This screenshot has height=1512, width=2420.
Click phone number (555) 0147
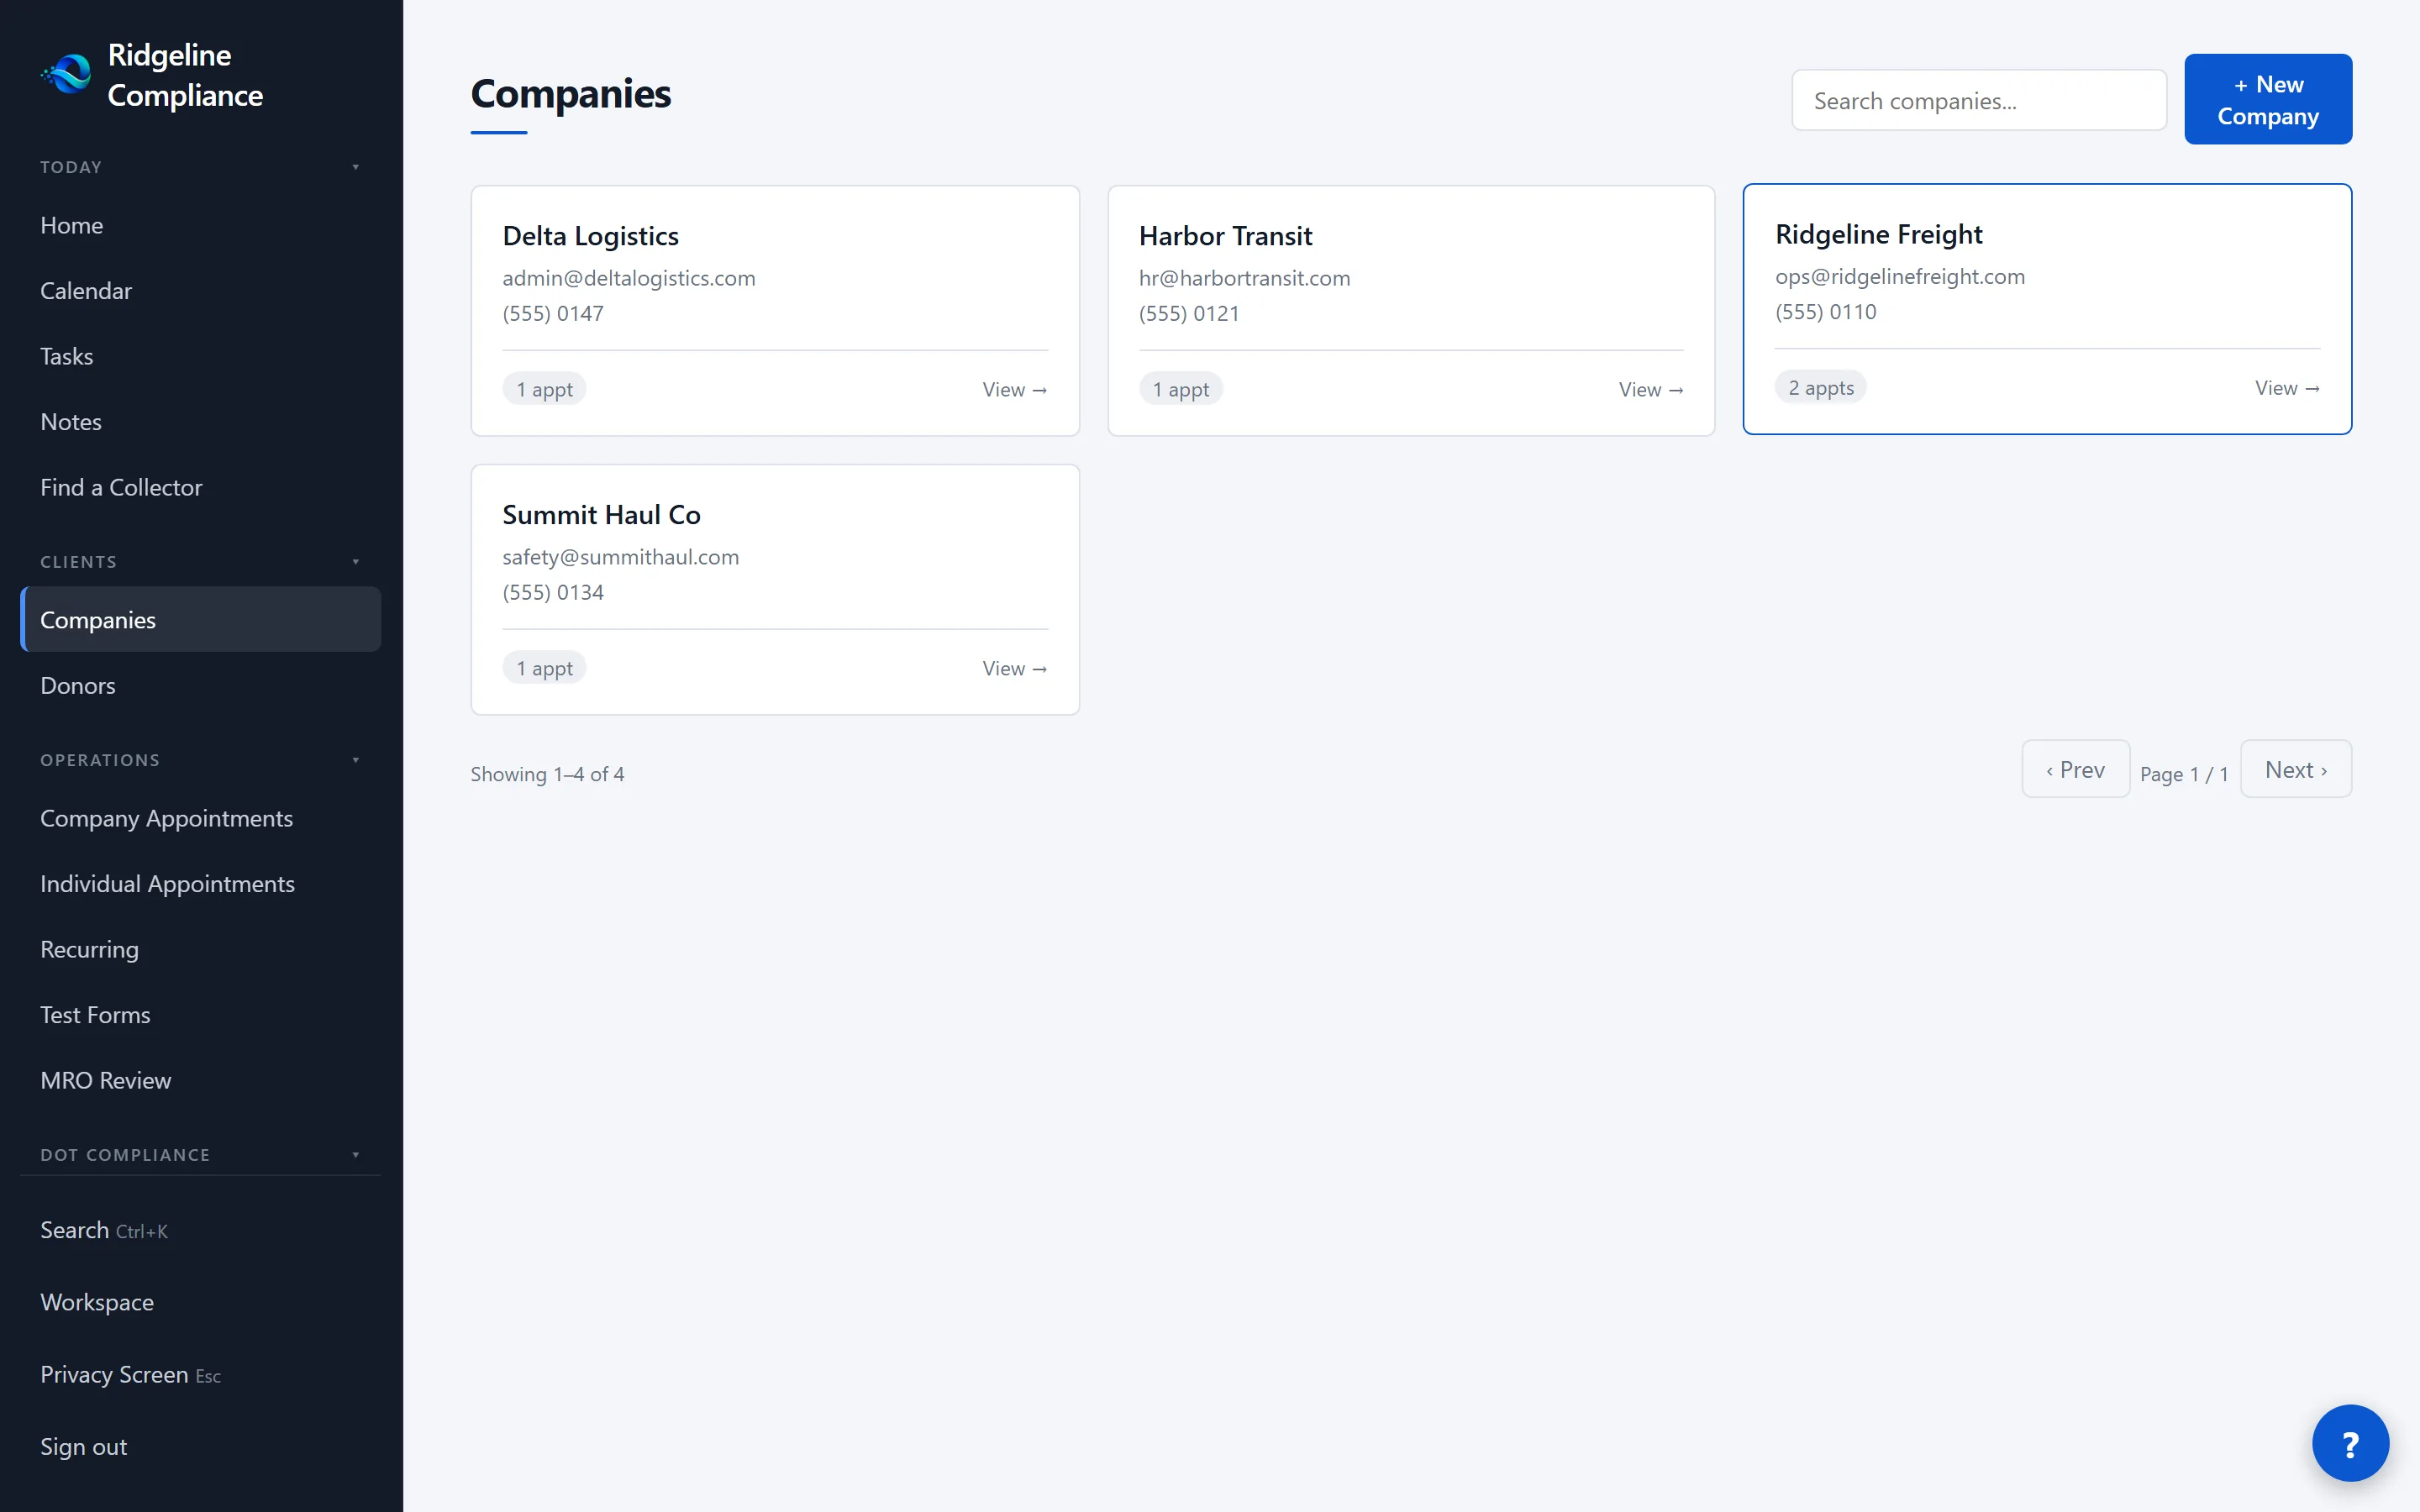[x=553, y=313]
